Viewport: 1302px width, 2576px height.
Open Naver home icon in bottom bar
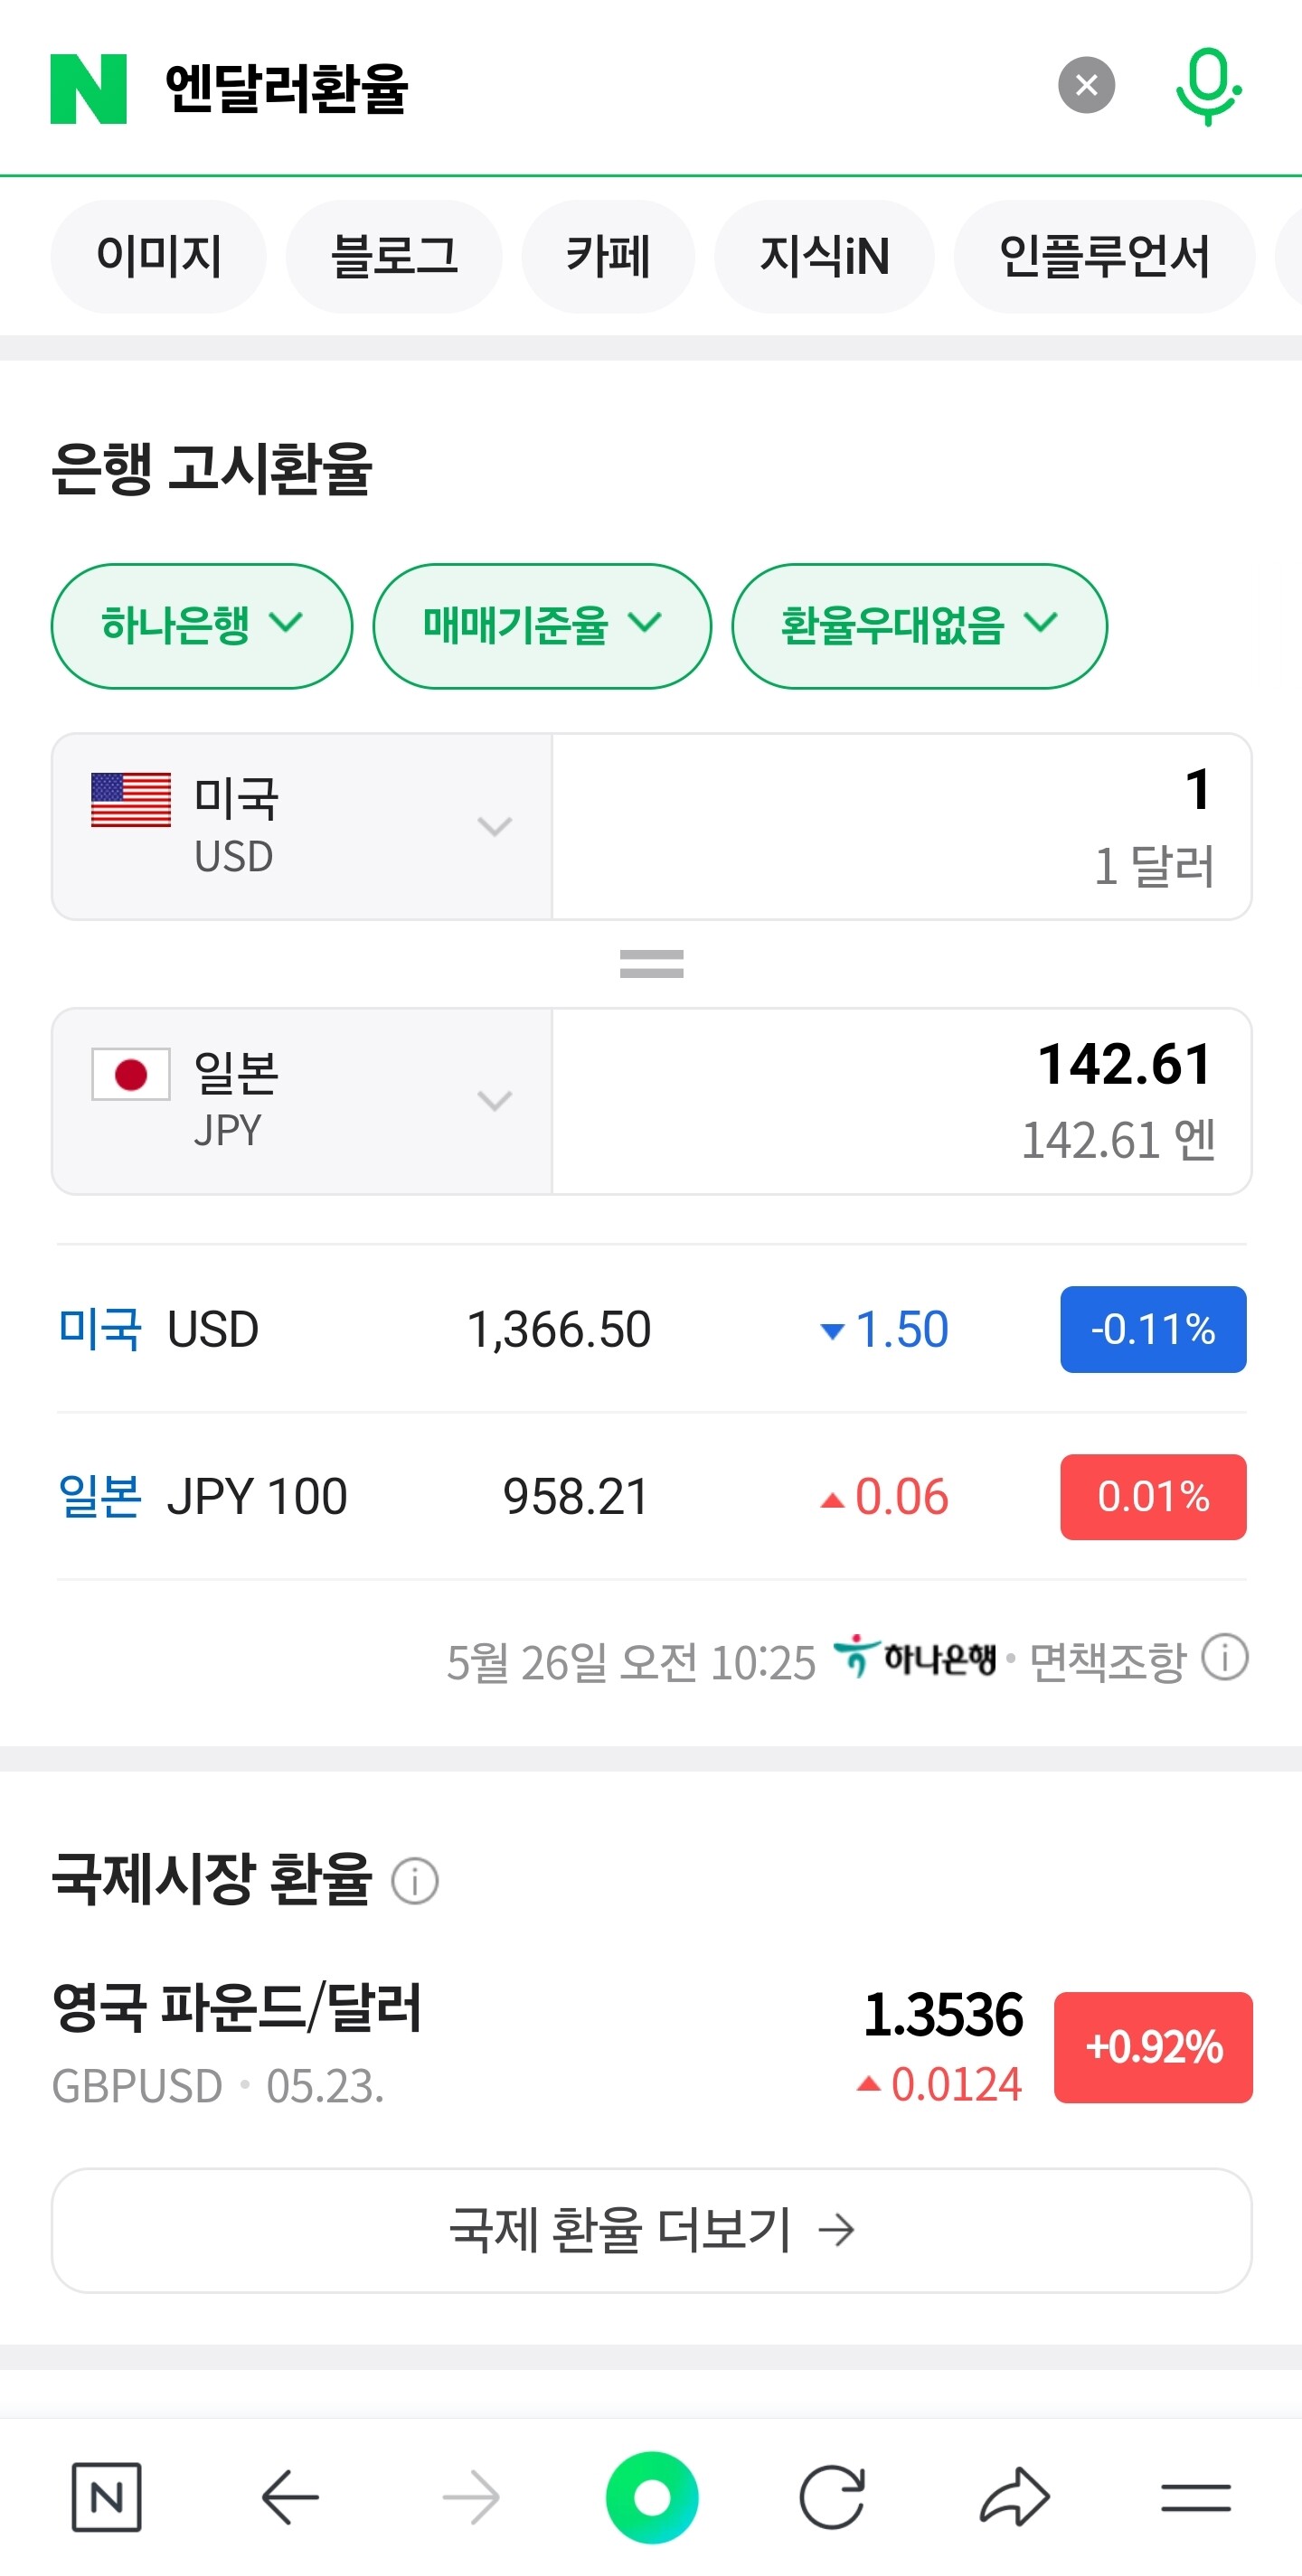(x=106, y=2497)
